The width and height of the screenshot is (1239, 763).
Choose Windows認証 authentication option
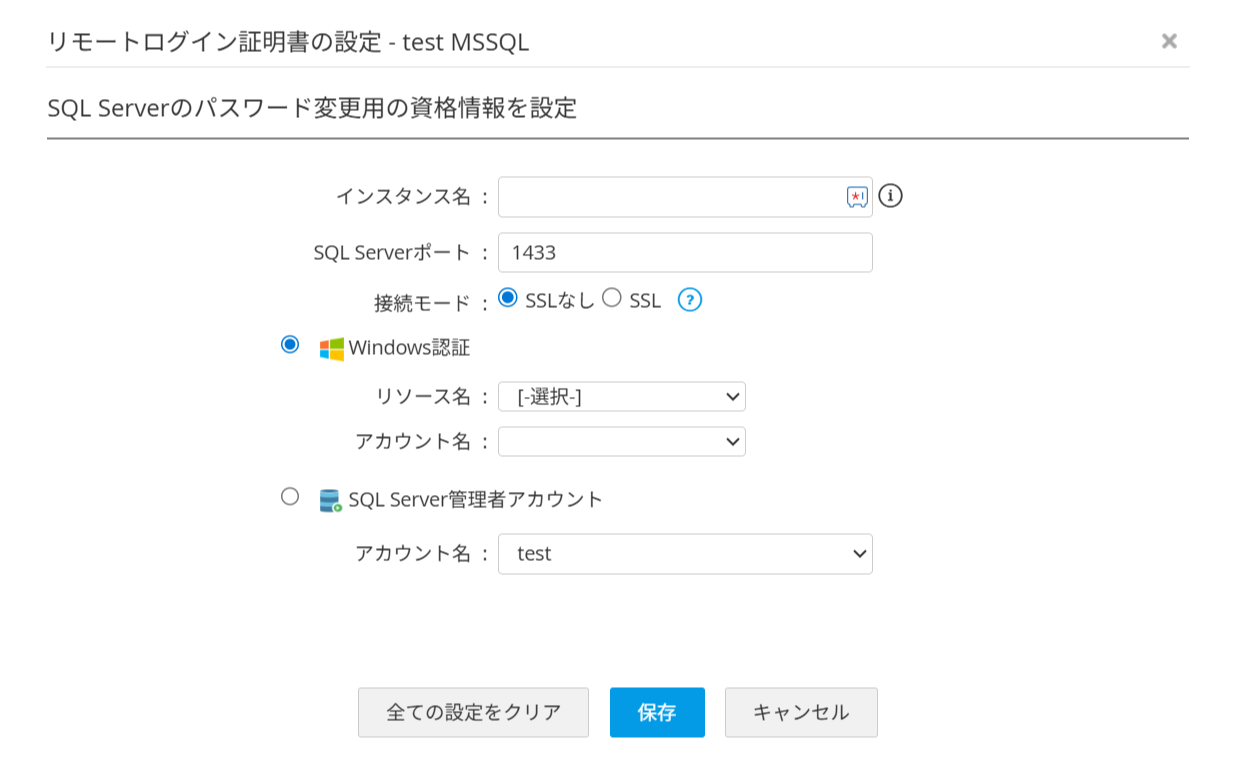[x=290, y=345]
